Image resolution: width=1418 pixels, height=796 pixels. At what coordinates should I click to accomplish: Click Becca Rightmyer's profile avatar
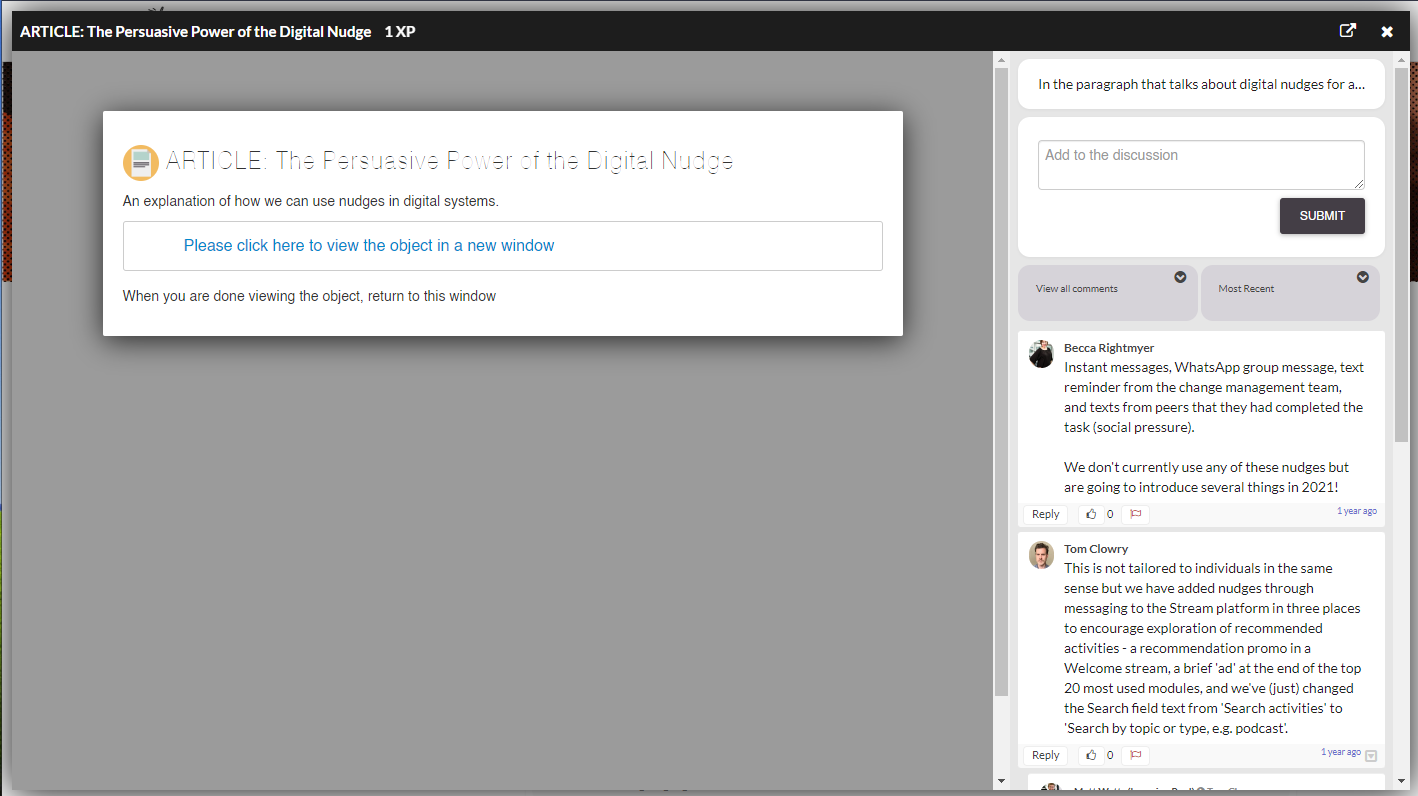1041,354
